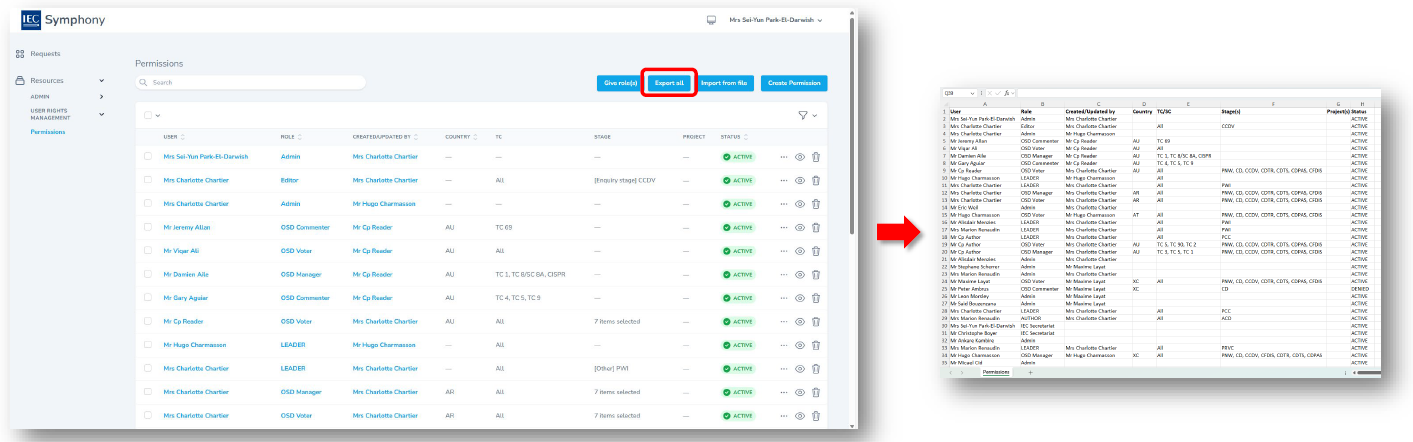The height and width of the screenshot is (442, 1413).
Task: Select the Permissions sheet tab in Excel
Action: pos(995,372)
